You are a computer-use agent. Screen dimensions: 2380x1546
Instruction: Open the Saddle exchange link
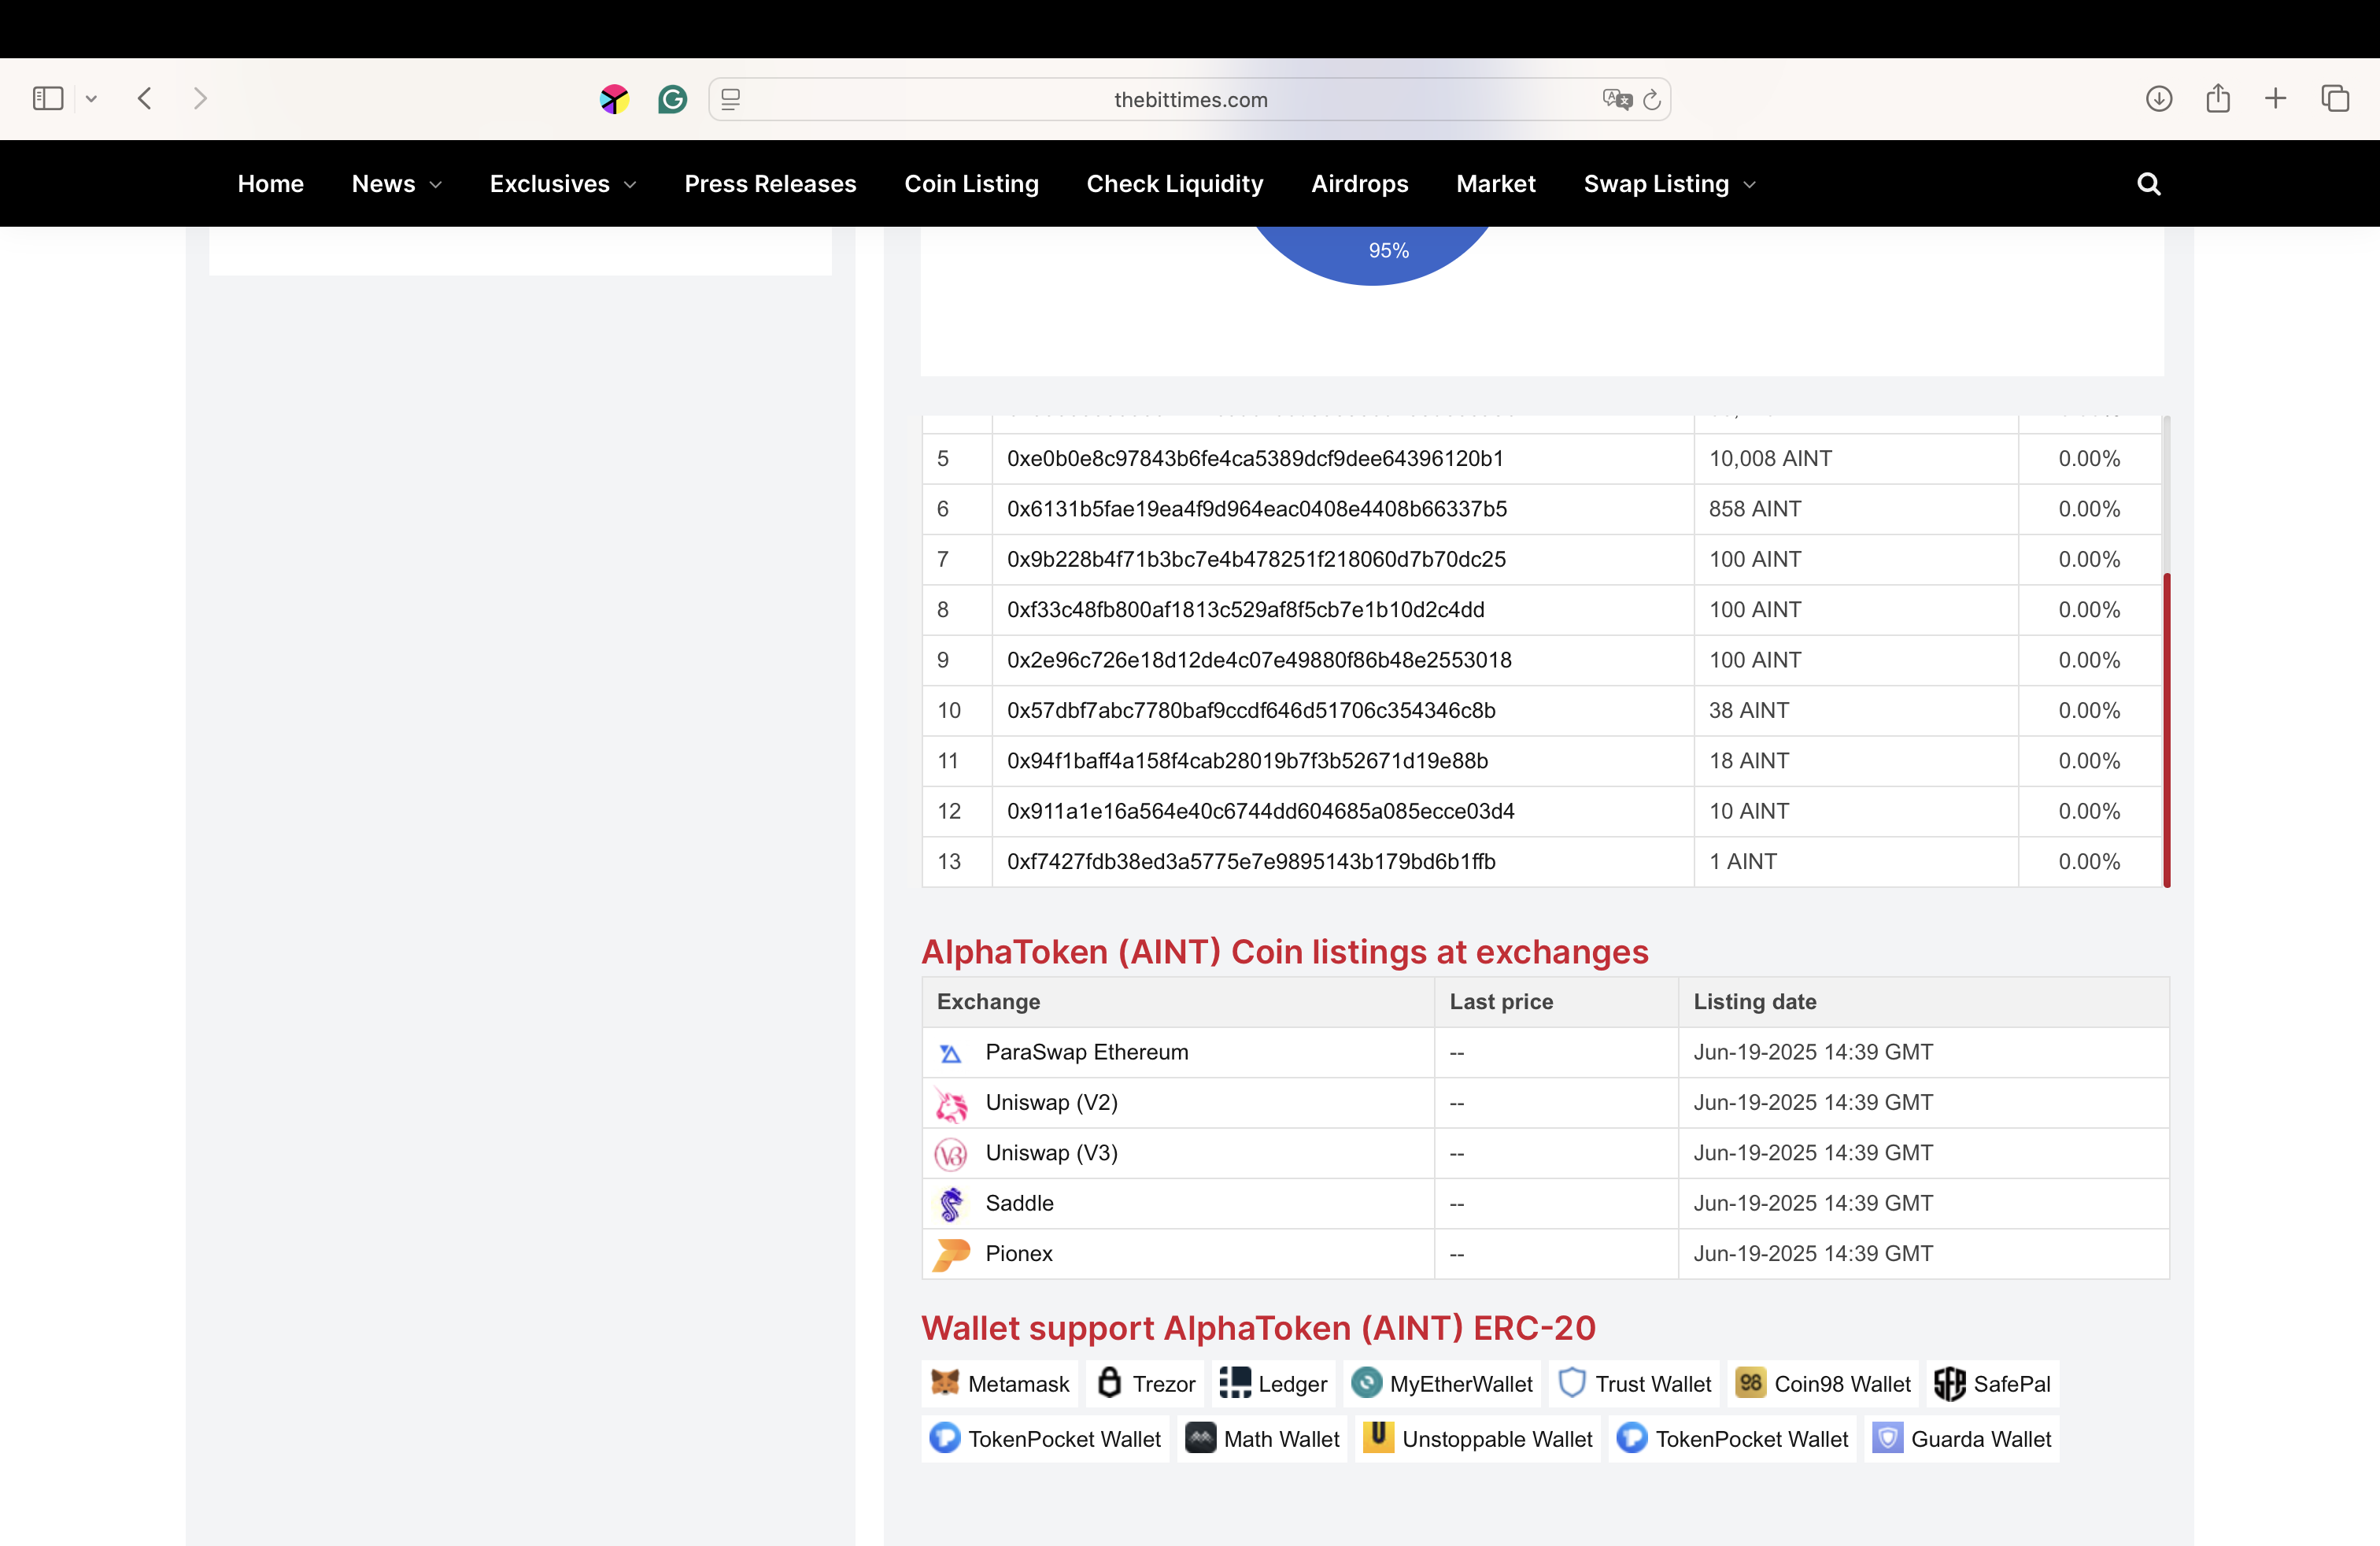1019,1203
